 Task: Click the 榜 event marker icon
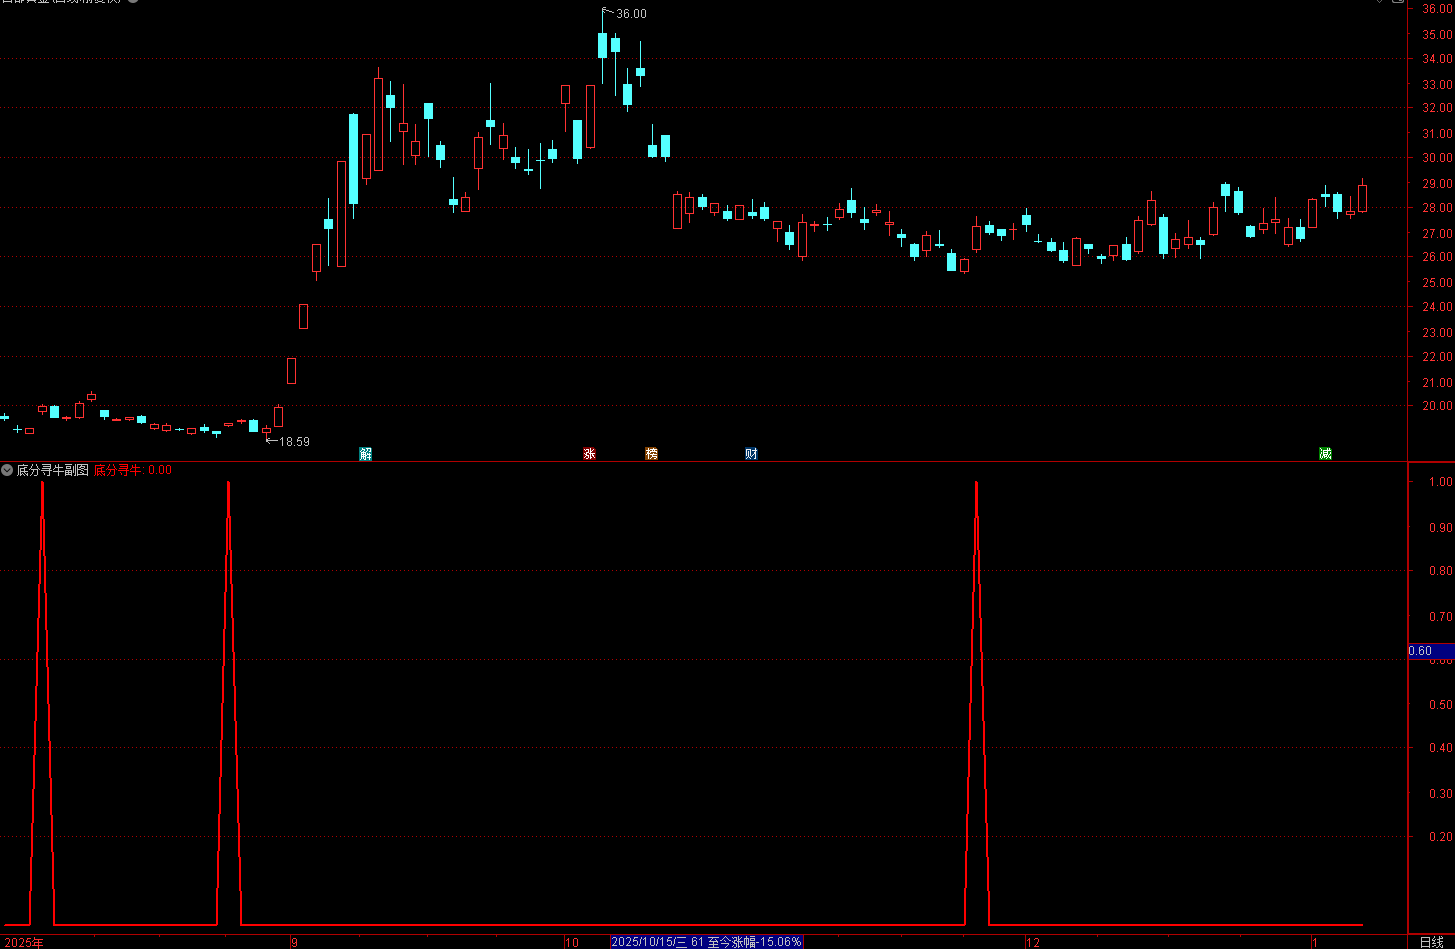(652, 454)
